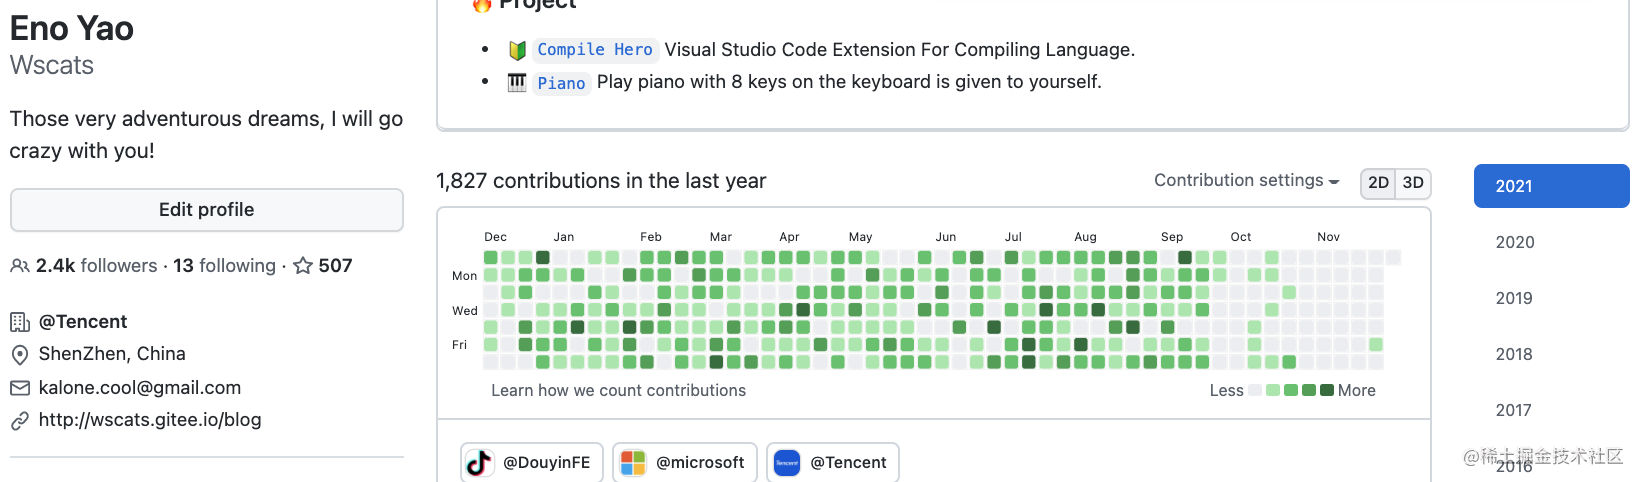Click the organization building icon
Screen dimensions: 1640x482
[19, 322]
